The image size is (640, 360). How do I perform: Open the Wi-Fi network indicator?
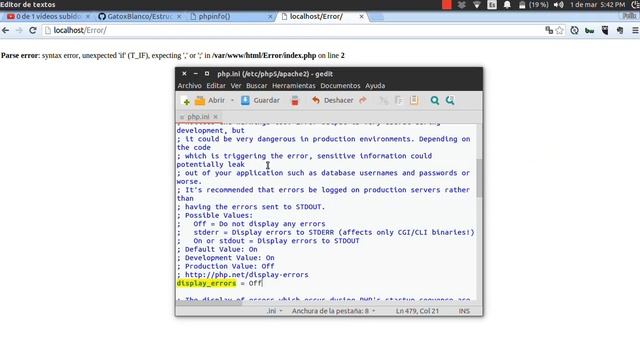[x=477, y=5]
